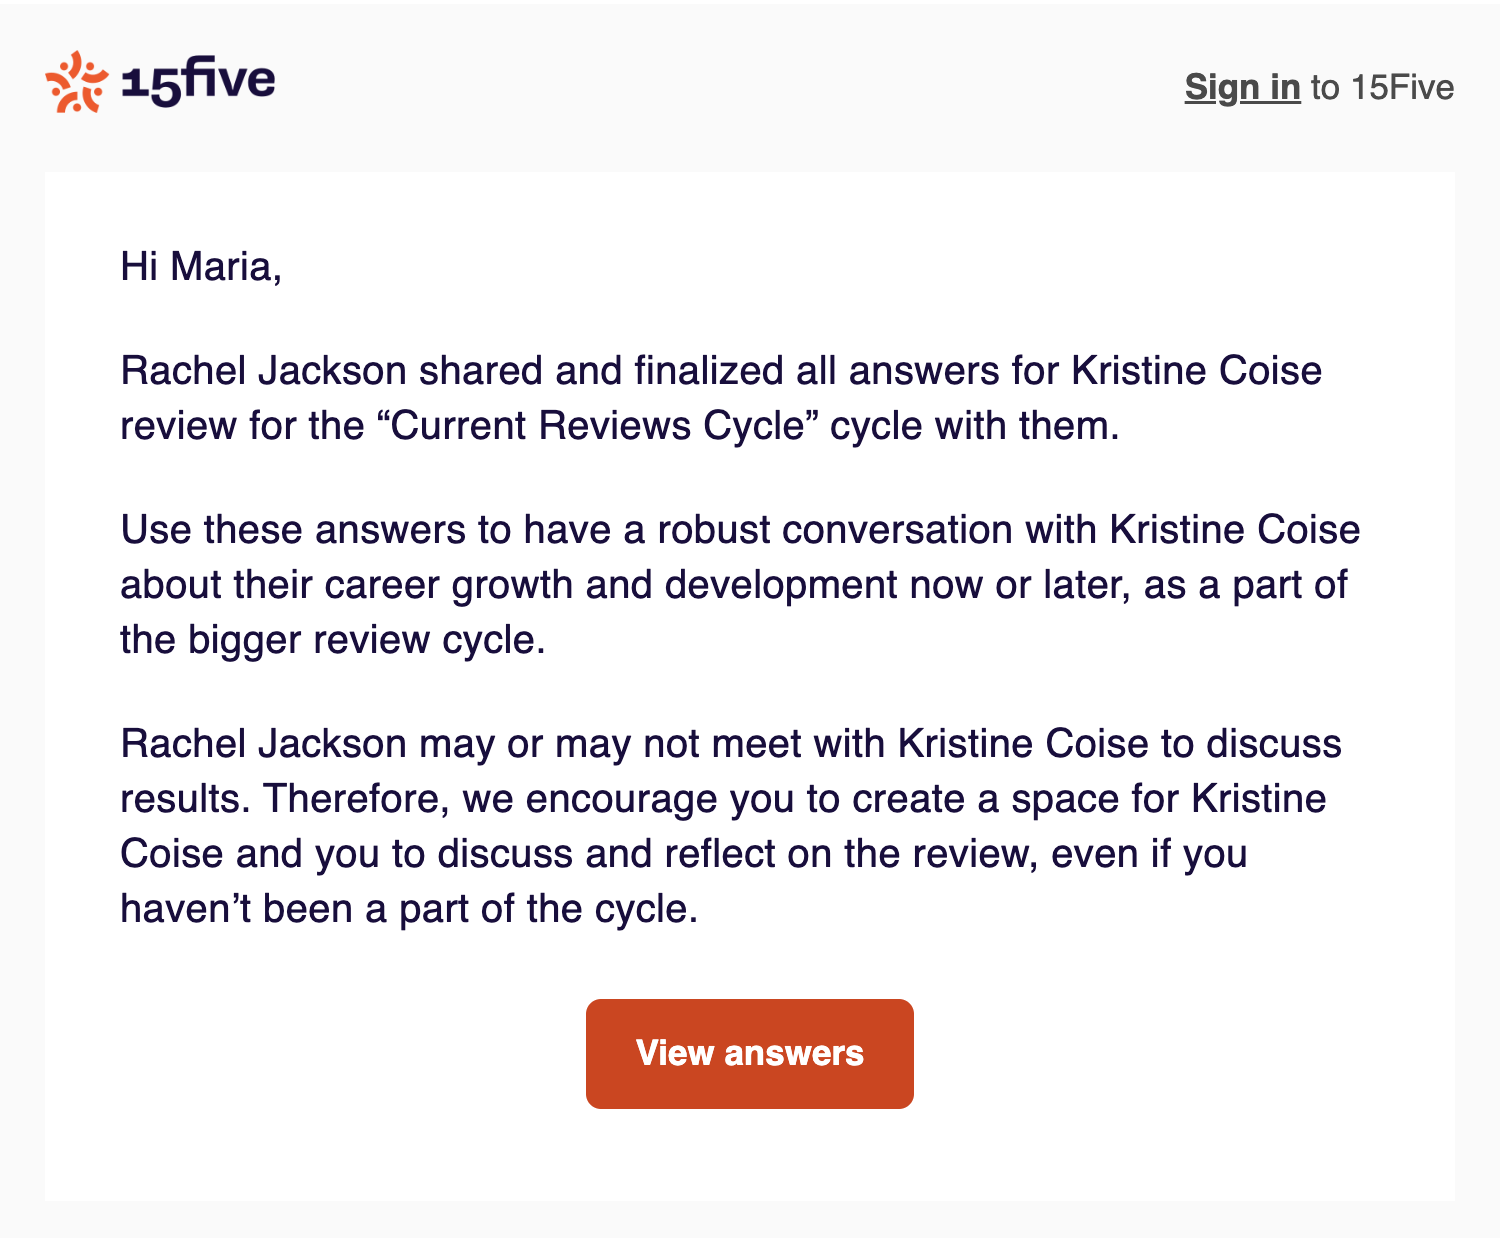Click the 15five wordmark in the header
This screenshot has width=1500, height=1238.
tap(198, 82)
